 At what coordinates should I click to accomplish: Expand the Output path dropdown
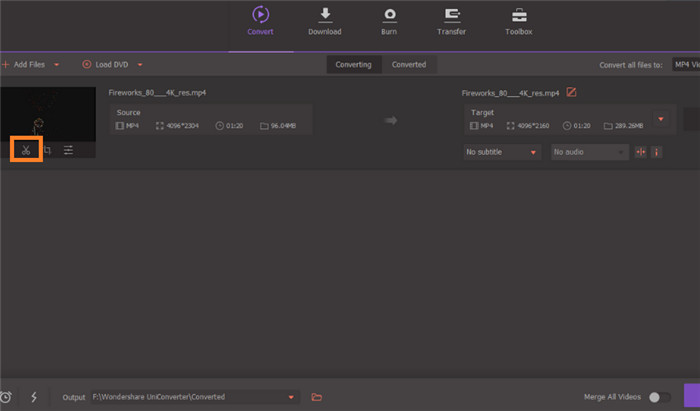click(x=292, y=397)
